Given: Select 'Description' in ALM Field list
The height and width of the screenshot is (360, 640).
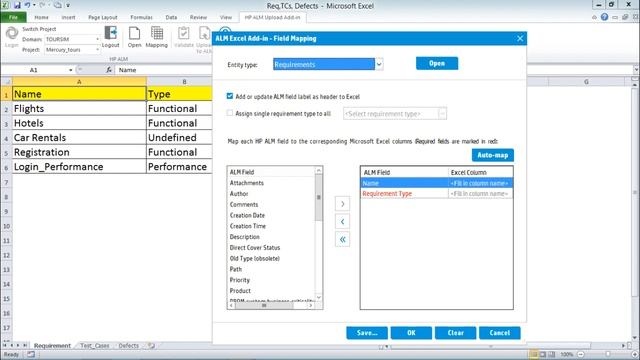Looking at the screenshot, I should (244, 237).
